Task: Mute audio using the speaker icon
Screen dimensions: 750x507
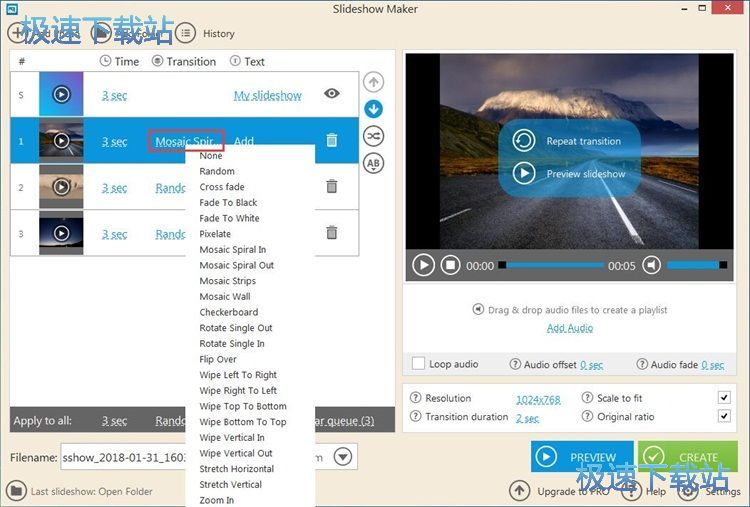Action: [x=652, y=266]
